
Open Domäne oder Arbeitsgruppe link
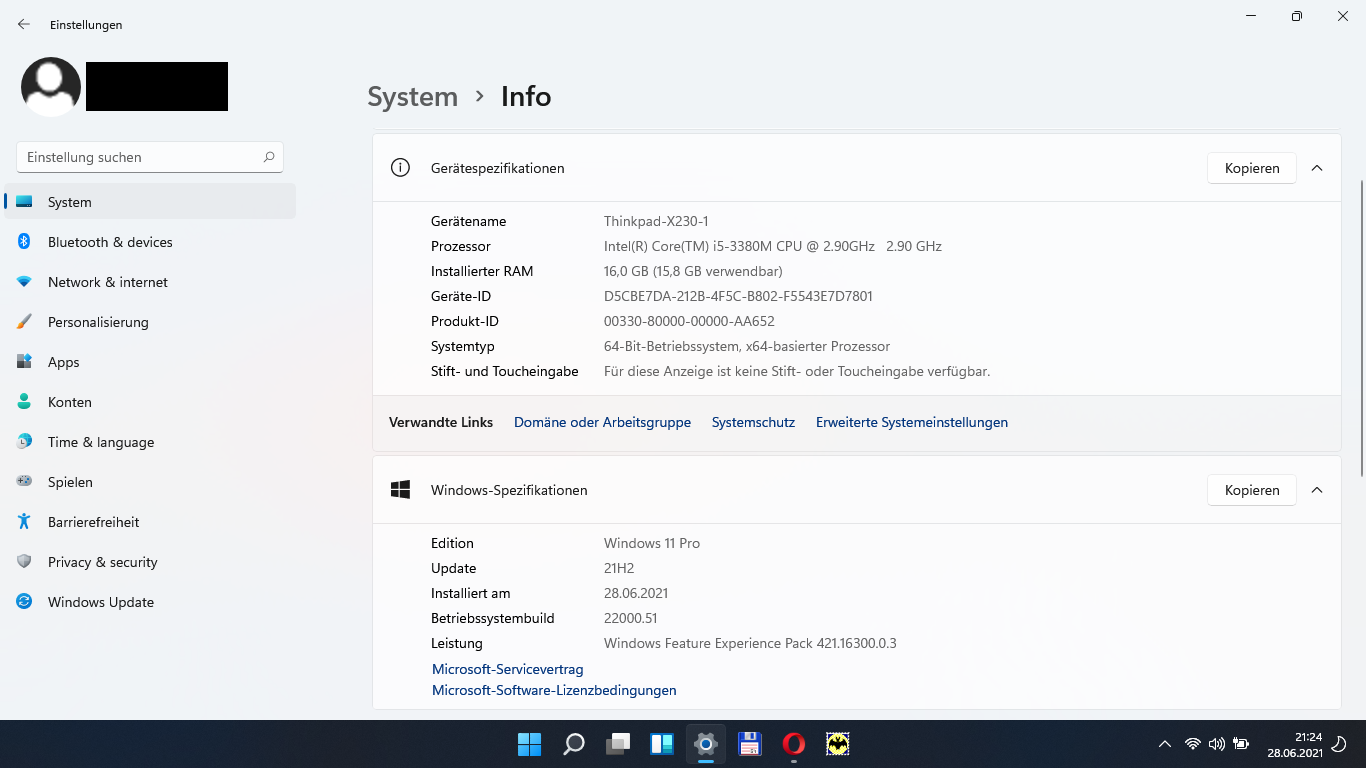click(602, 422)
